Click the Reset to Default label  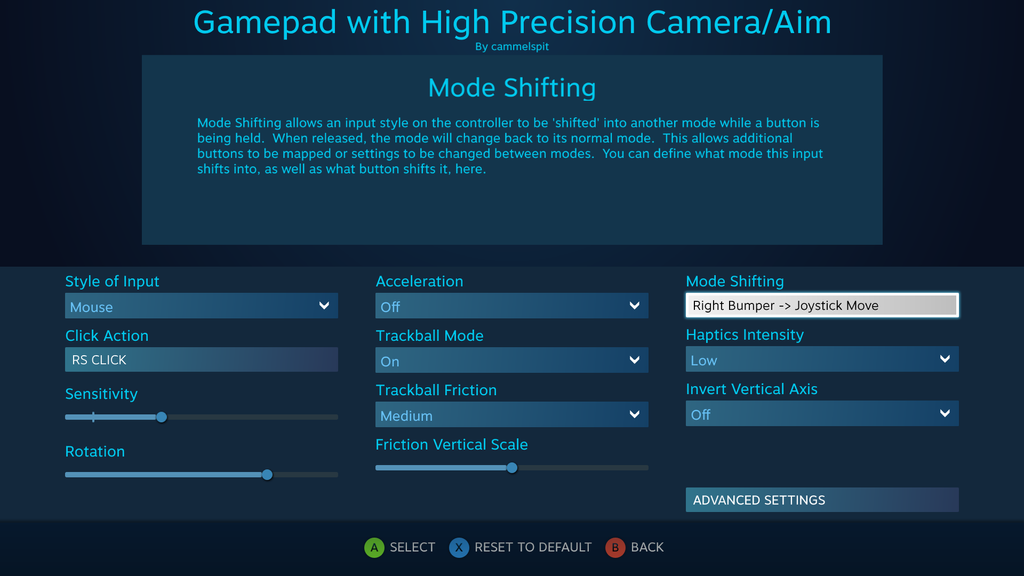click(532, 548)
